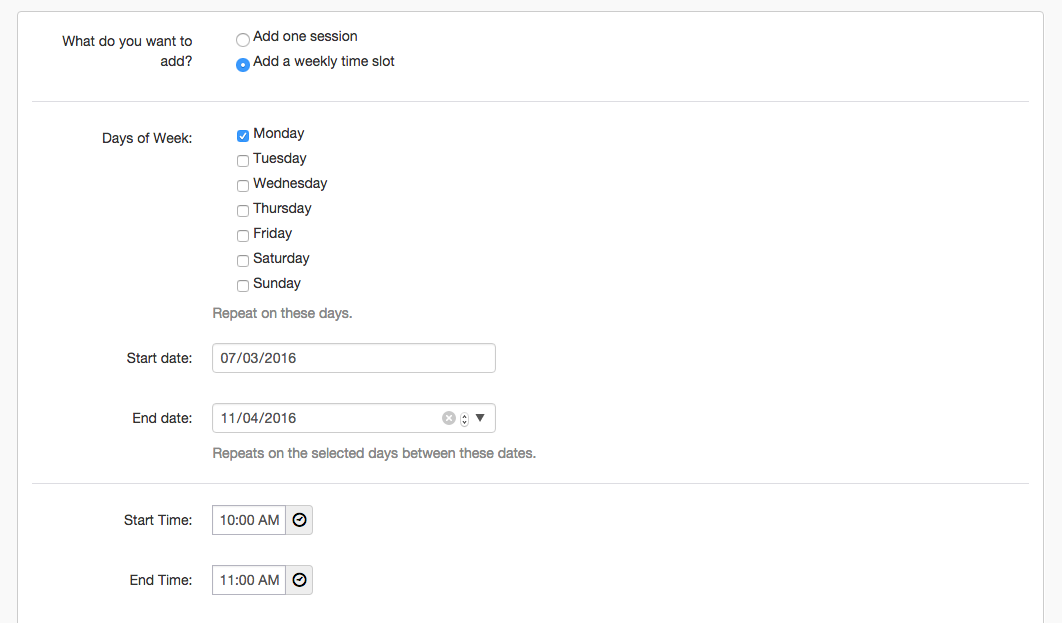This screenshot has height=623, width=1062.
Task: Click the Wednesday label text
Action: click(290, 184)
